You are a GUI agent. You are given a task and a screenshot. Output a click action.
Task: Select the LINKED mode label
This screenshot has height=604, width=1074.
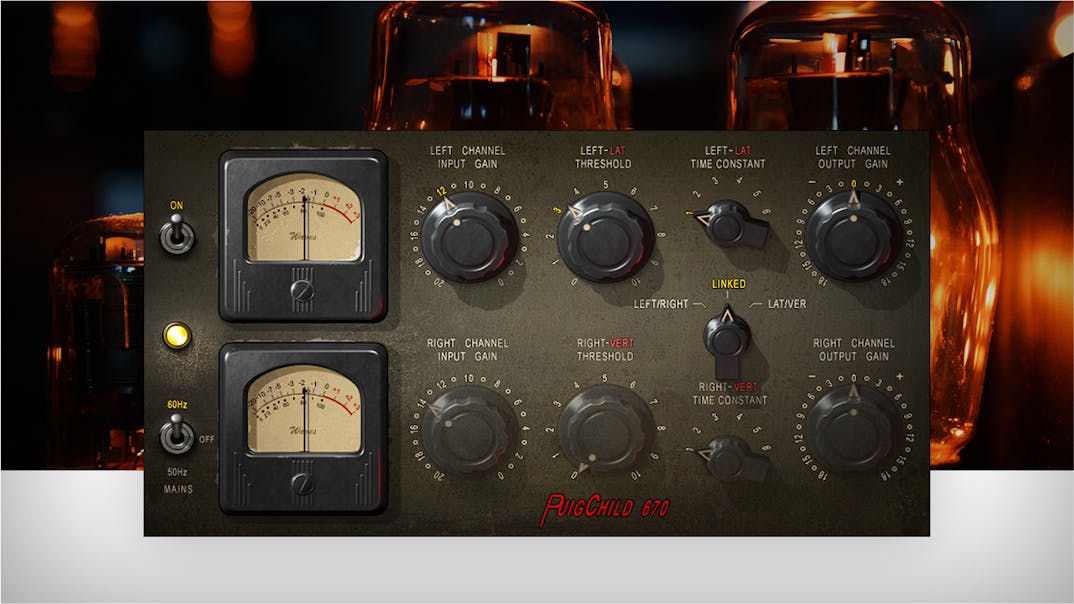(x=728, y=284)
